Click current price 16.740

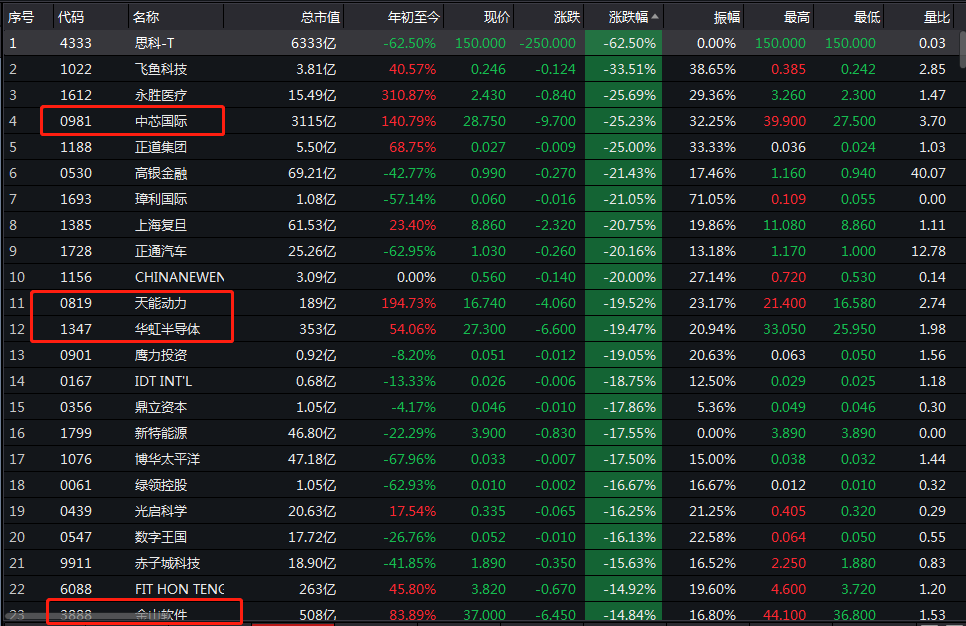pyautogui.click(x=484, y=303)
